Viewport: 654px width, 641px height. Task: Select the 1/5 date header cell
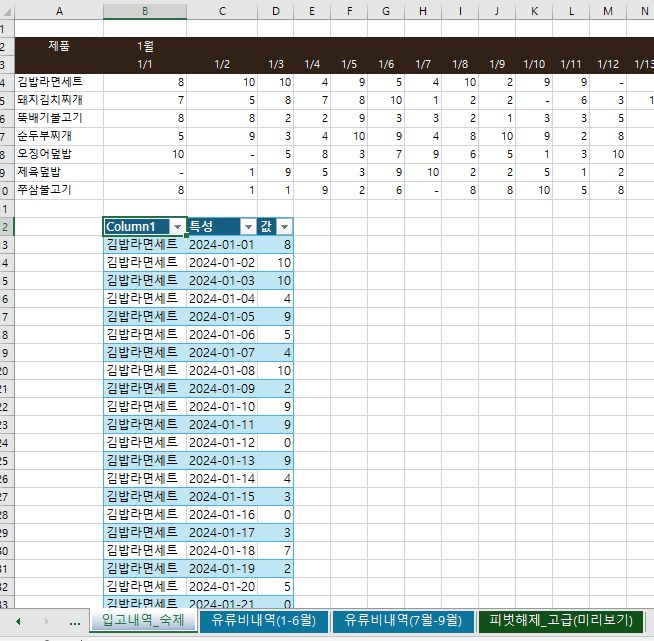coord(349,64)
